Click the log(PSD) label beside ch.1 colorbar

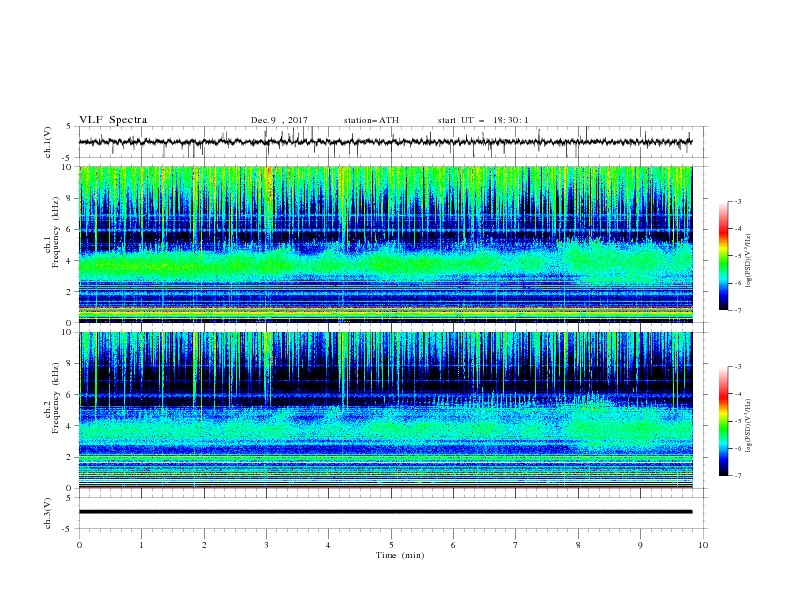pyautogui.click(x=749, y=261)
